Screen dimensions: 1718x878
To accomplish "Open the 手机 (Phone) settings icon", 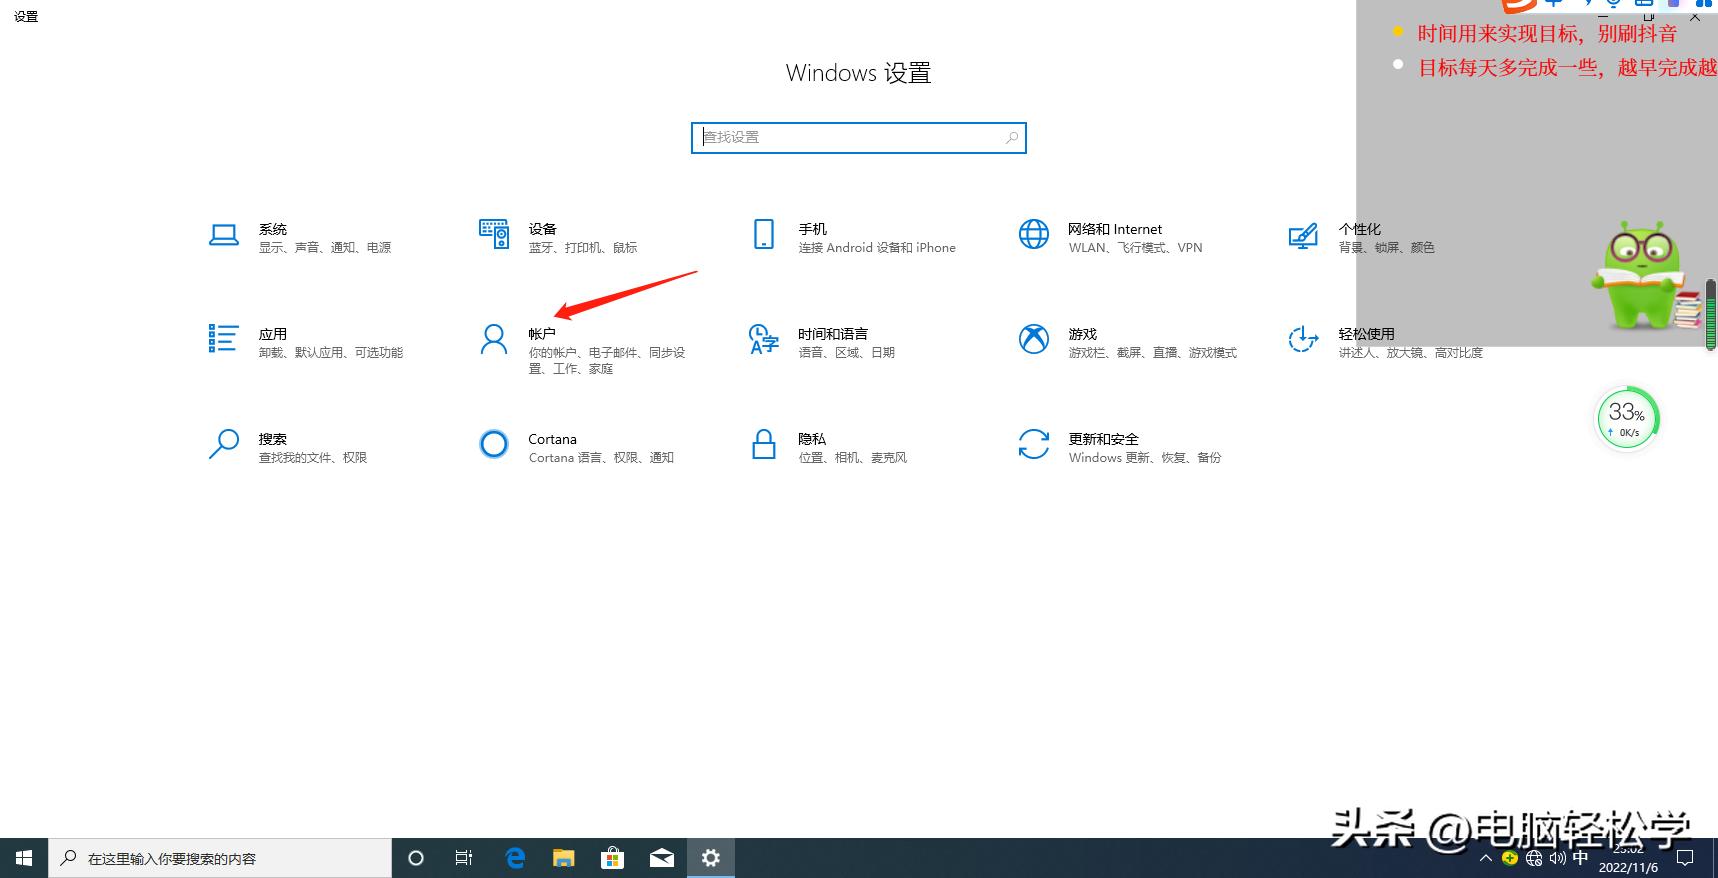I will tap(764, 234).
